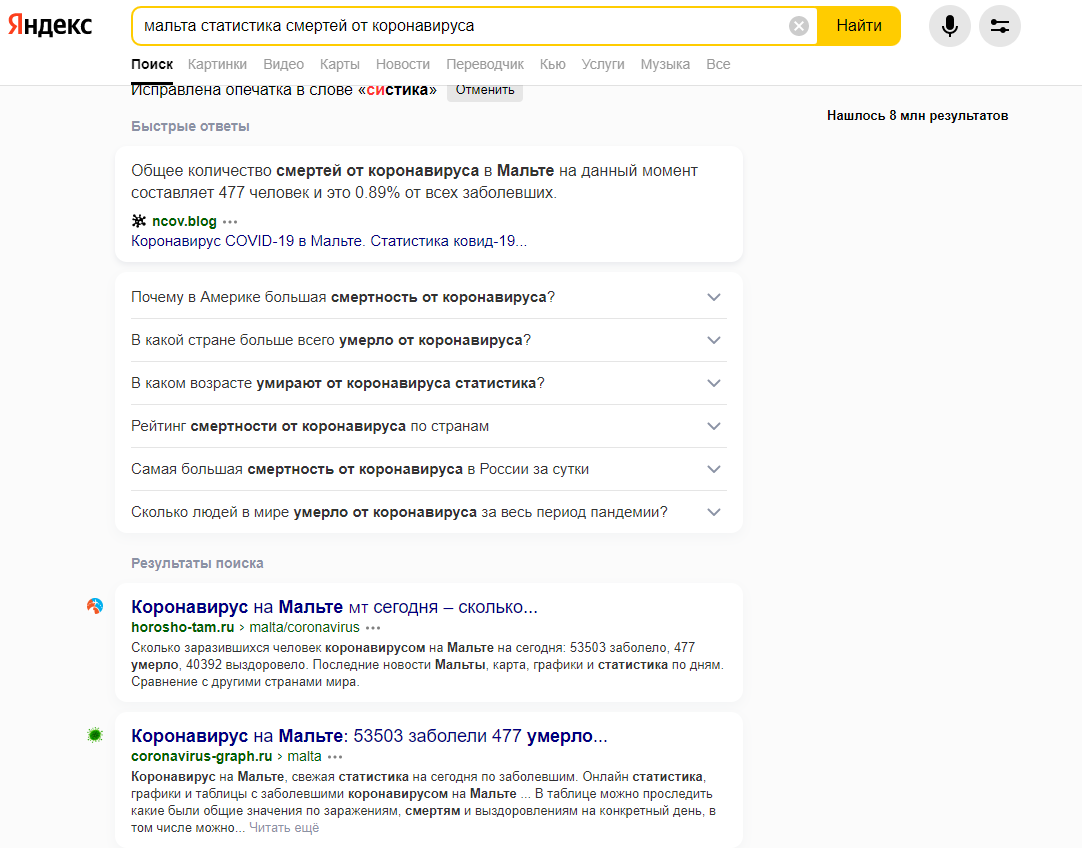Open the Все services tab
1082x848 pixels.
[x=718, y=64]
